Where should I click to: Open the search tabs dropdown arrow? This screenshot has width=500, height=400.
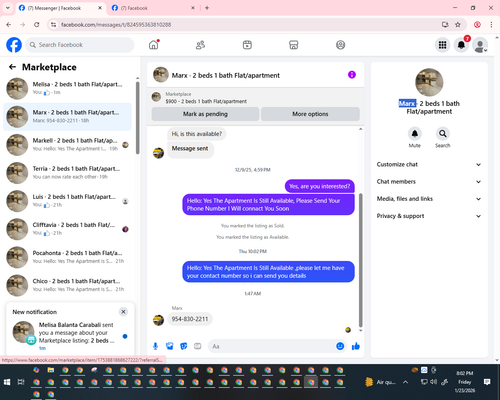pyautogui.click(x=8, y=8)
